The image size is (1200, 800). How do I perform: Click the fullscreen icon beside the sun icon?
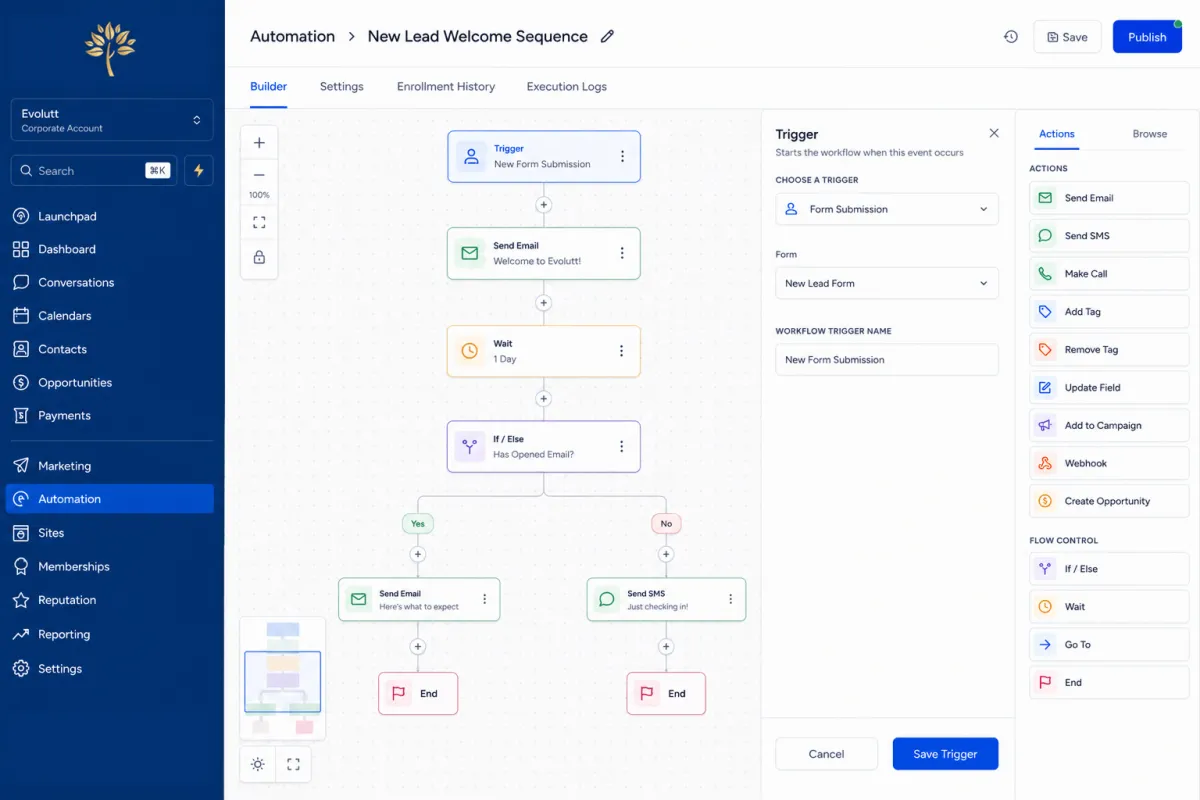tap(293, 764)
